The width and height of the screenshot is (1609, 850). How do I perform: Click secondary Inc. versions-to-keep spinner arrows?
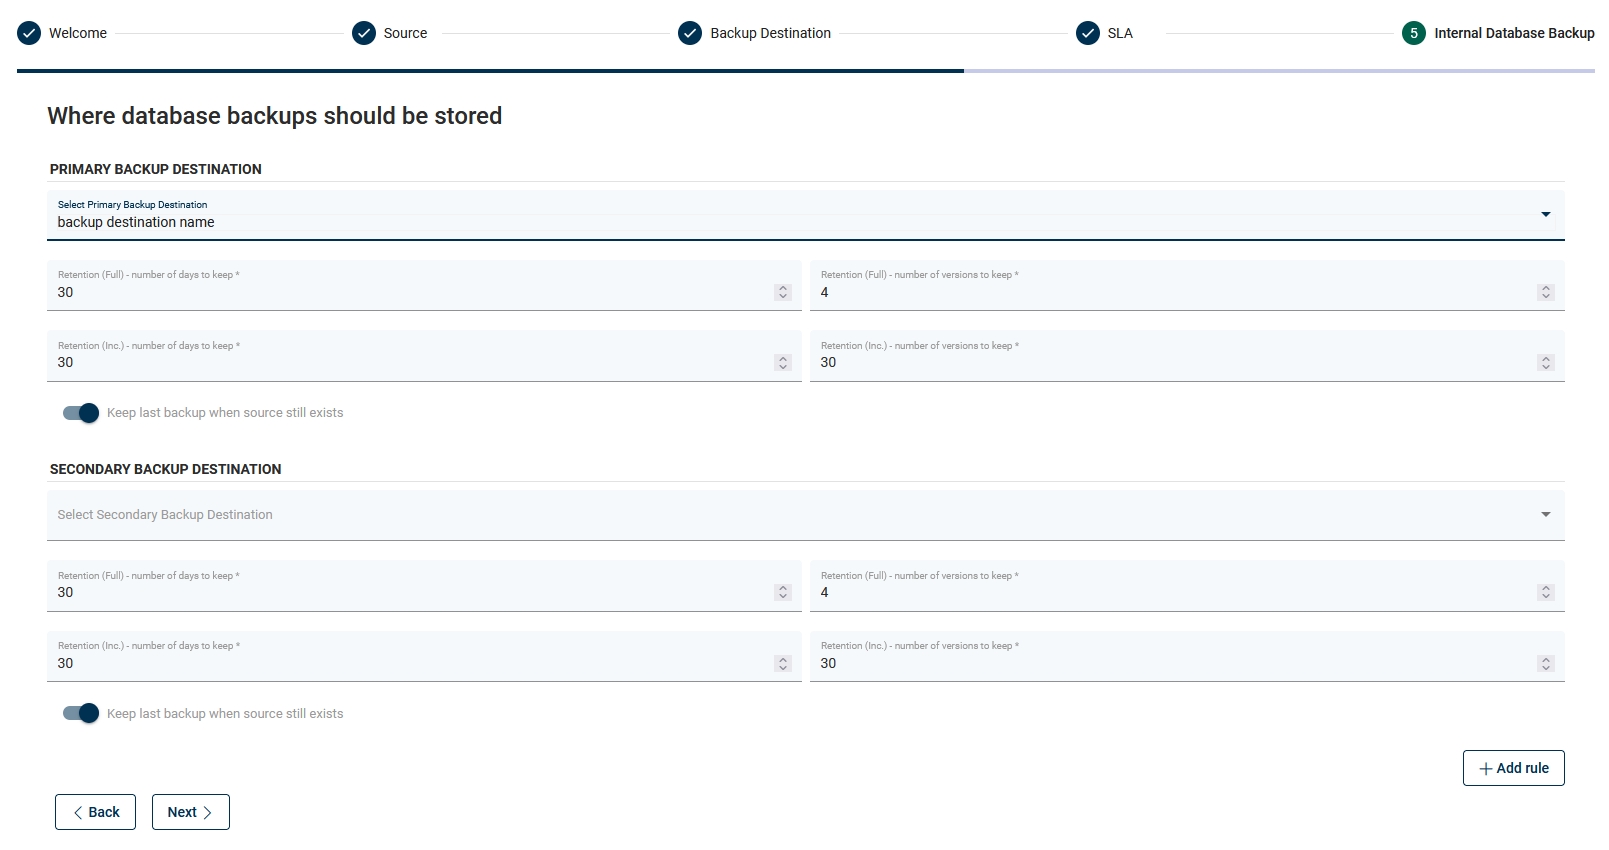[x=1546, y=663]
